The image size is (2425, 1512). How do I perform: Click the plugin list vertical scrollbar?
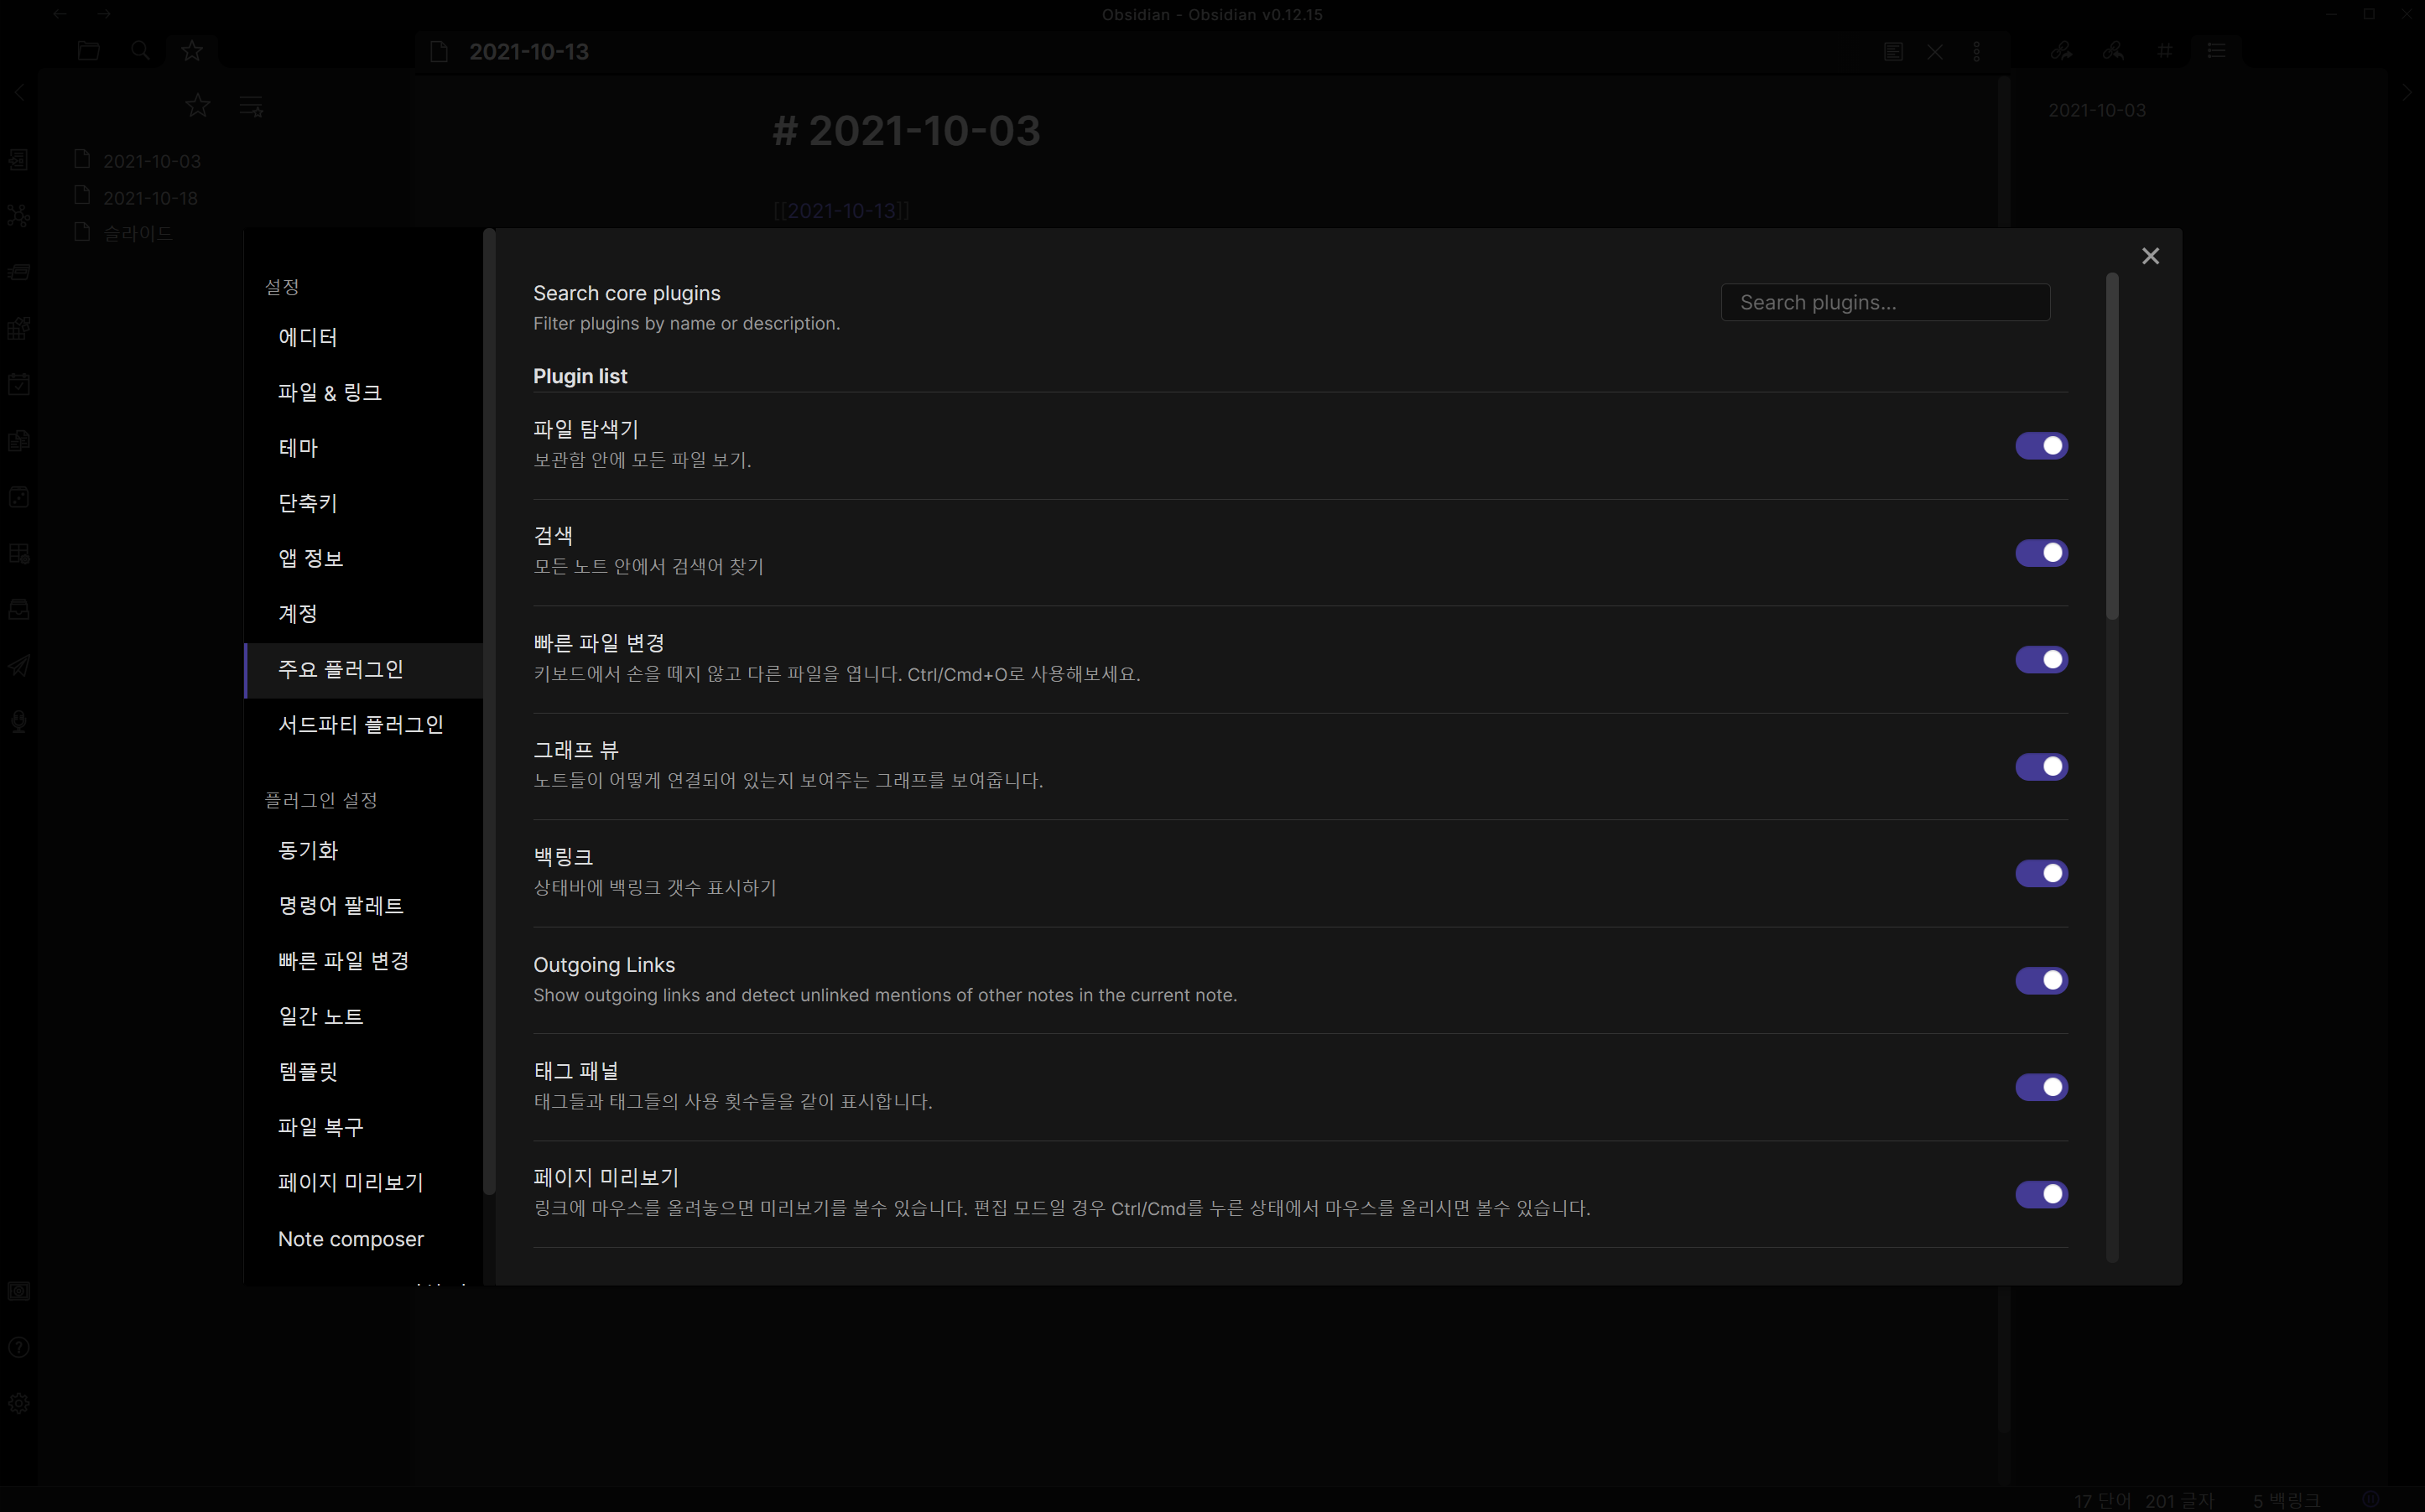click(x=2112, y=446)
